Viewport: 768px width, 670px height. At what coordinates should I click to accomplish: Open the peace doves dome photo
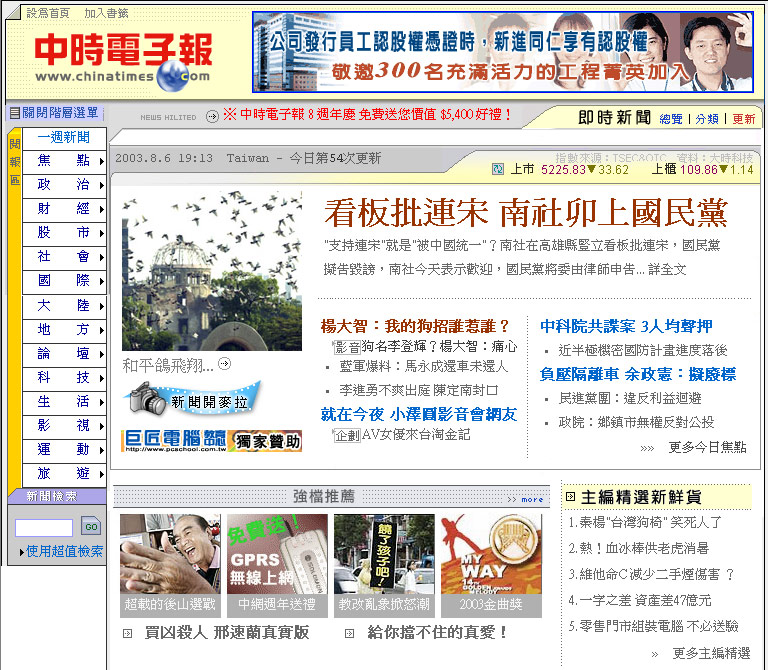[x=212, y=271]
